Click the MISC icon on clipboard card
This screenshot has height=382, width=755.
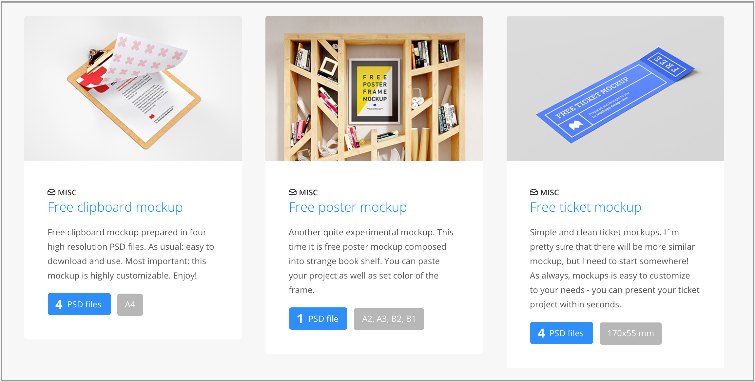click(52, 192)
